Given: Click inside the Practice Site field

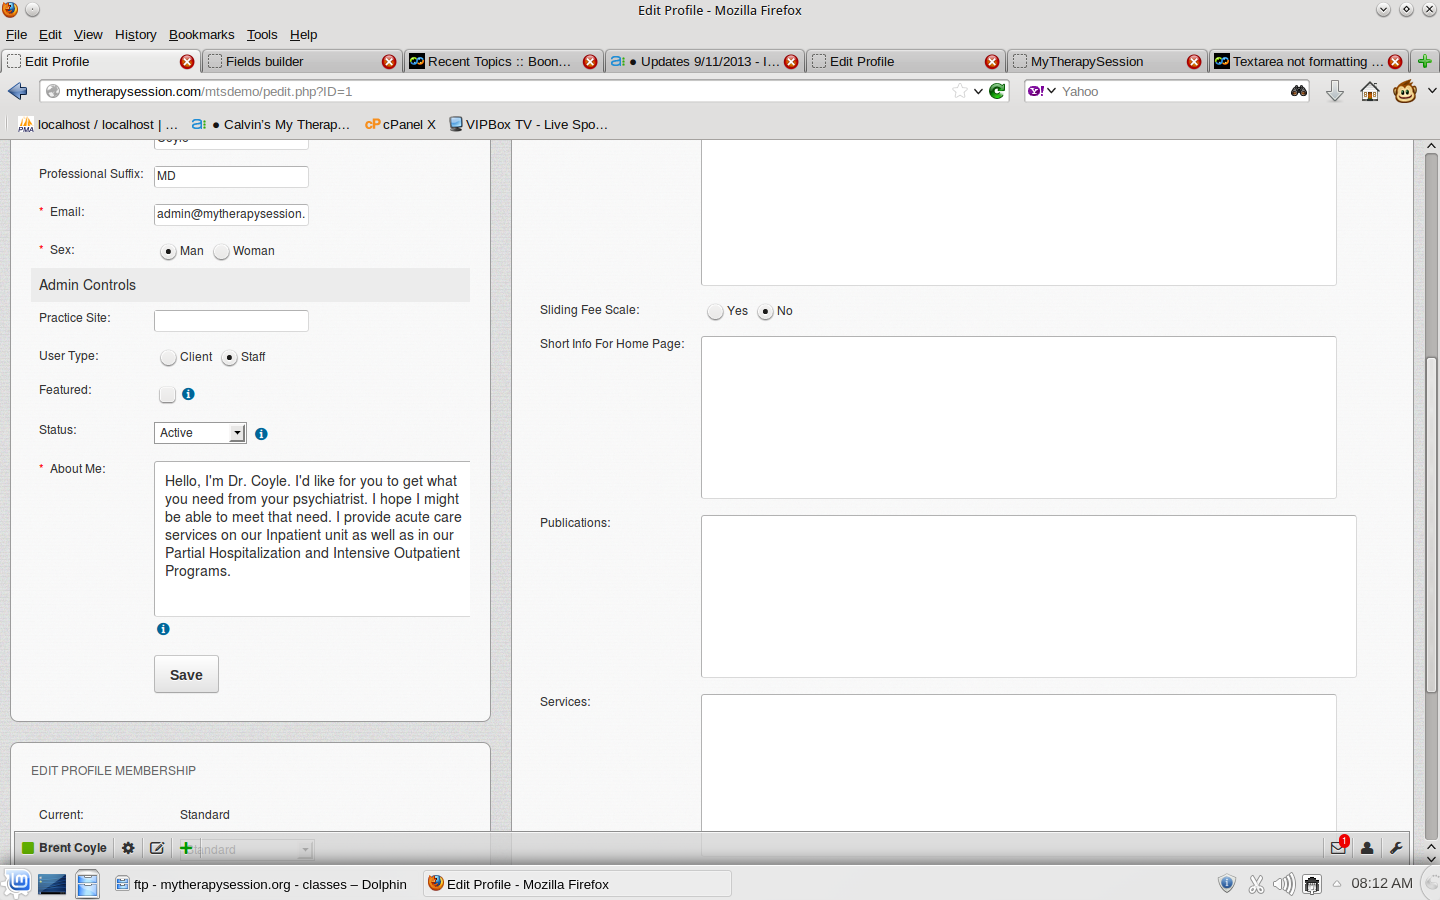Looking at the screenshot, I should 231,321.
